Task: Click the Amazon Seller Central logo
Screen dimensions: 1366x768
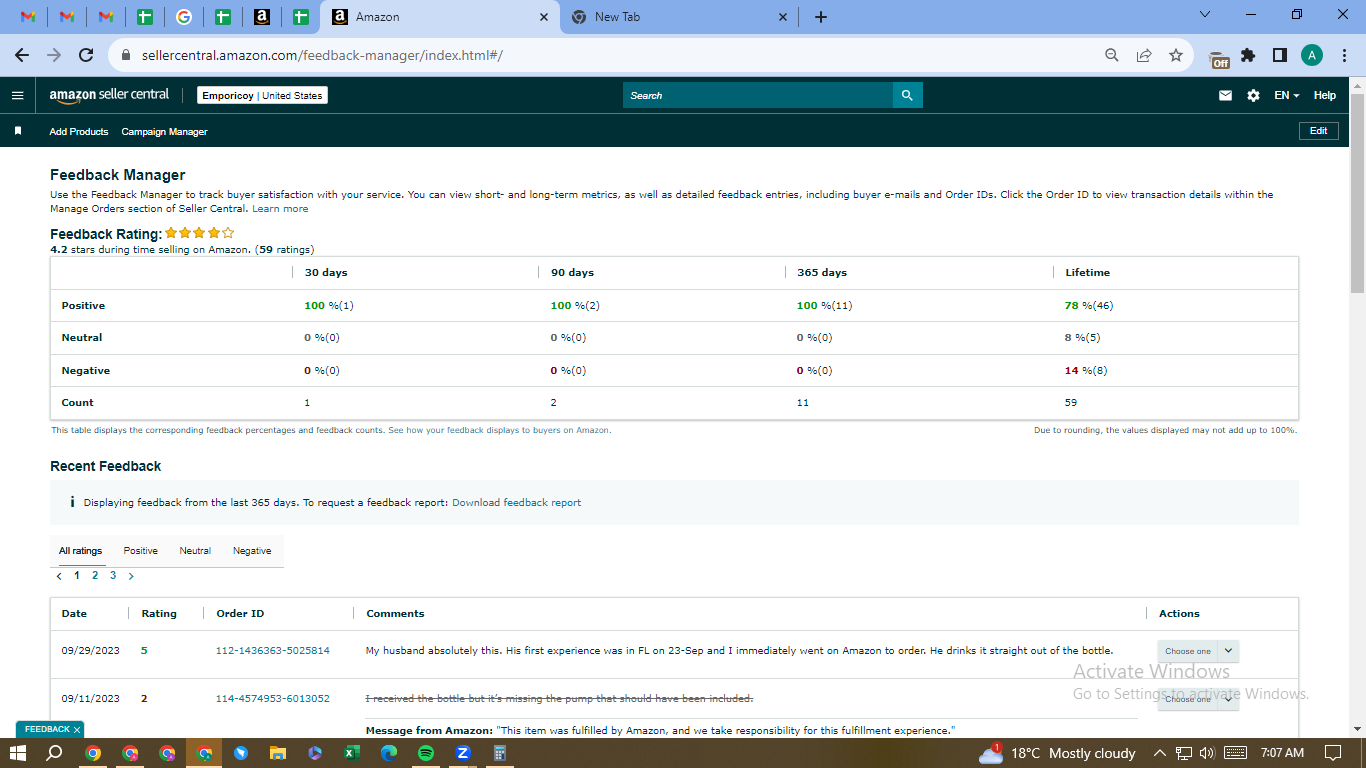Action: 109,95
